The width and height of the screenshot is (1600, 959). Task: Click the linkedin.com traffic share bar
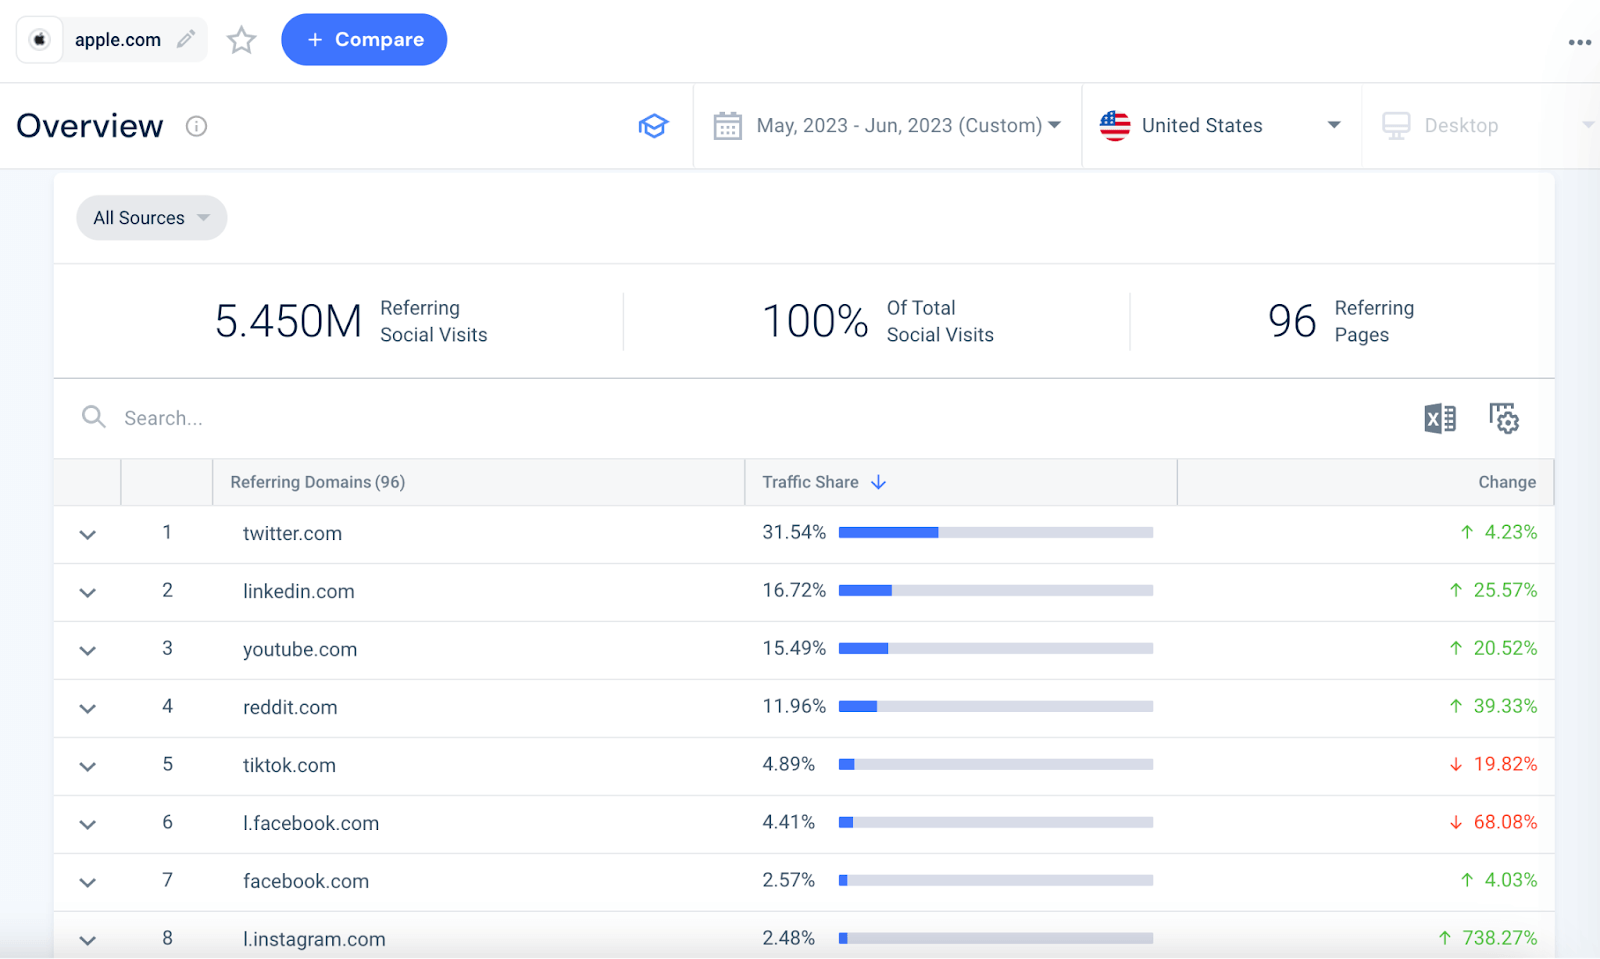tap(996, 591)
